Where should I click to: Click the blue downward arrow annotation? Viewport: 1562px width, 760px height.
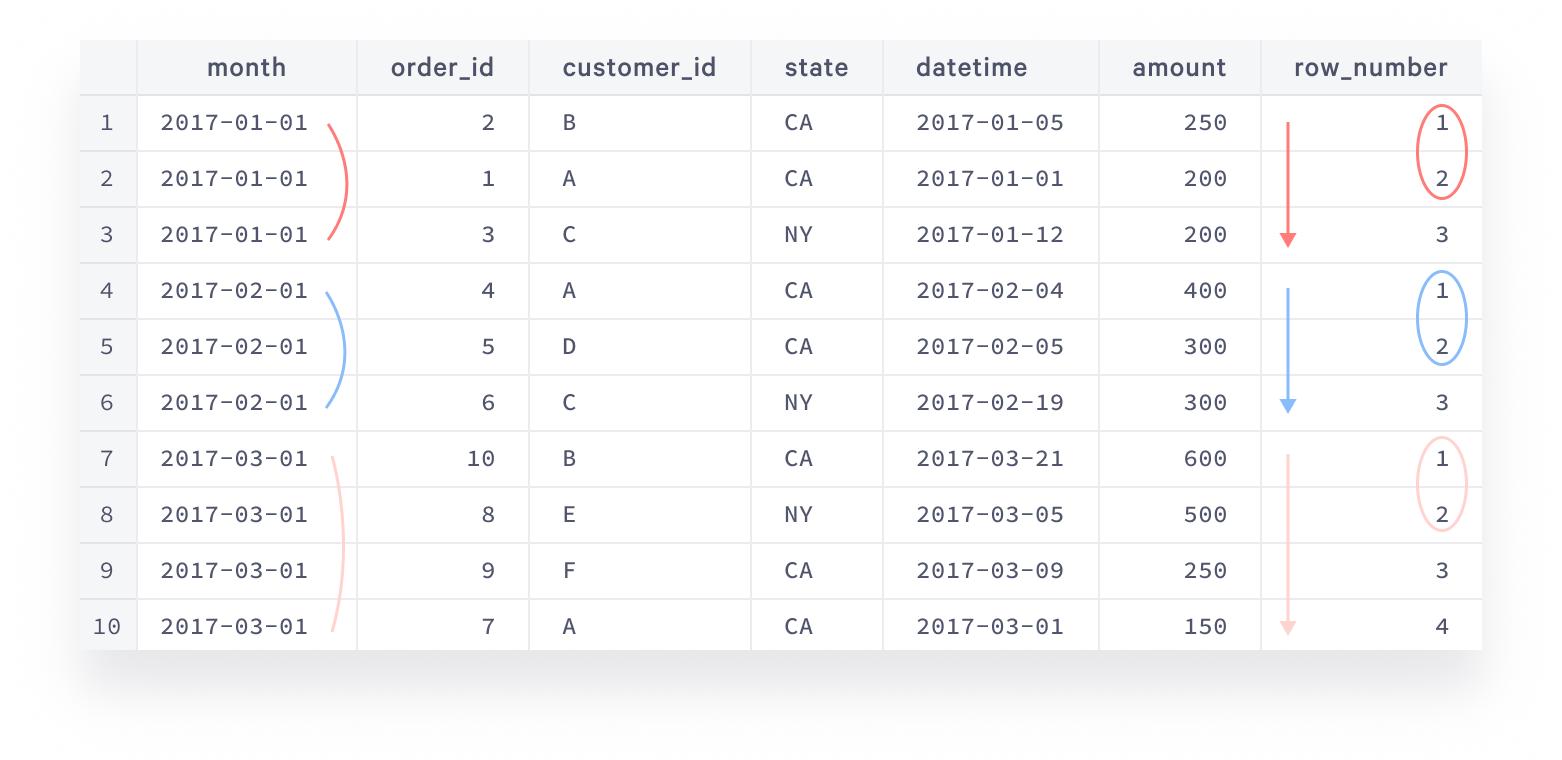pos(1288,351)
